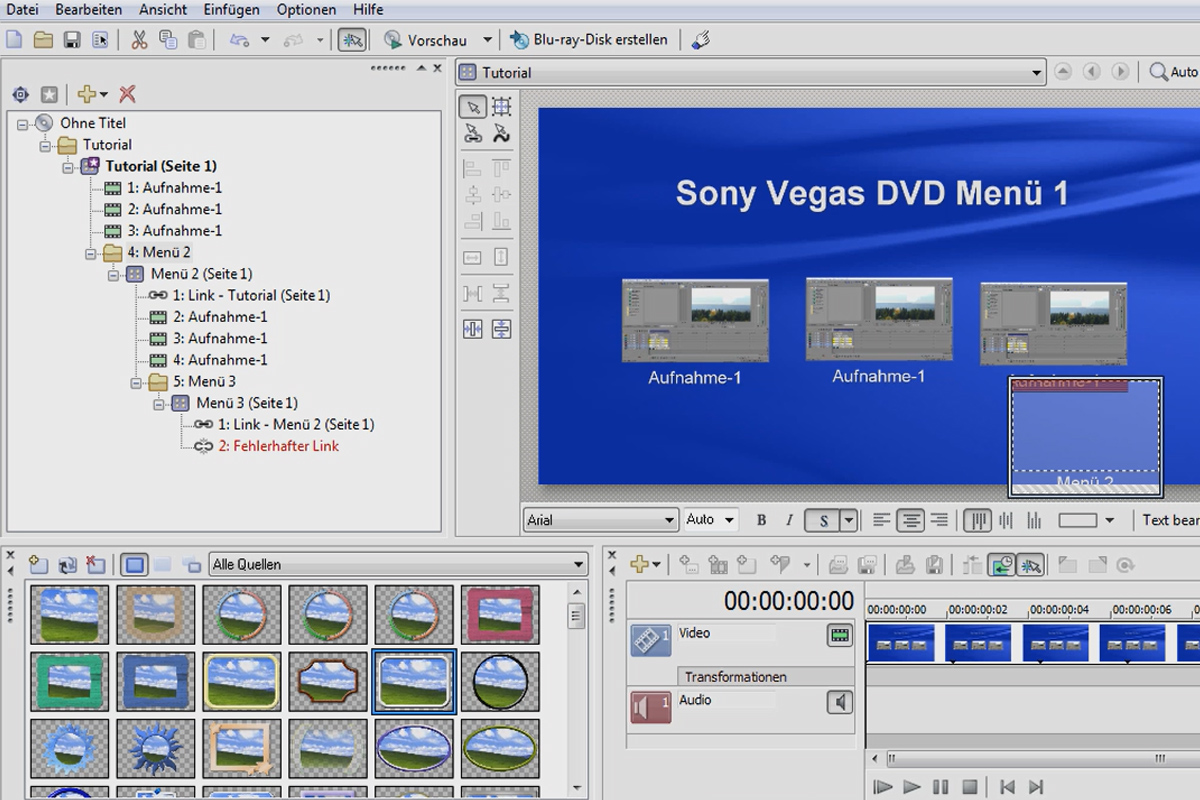Click the star icon in project overview toolbar
The width and height of the screenshot is (1200, 800).
point(49,94)
